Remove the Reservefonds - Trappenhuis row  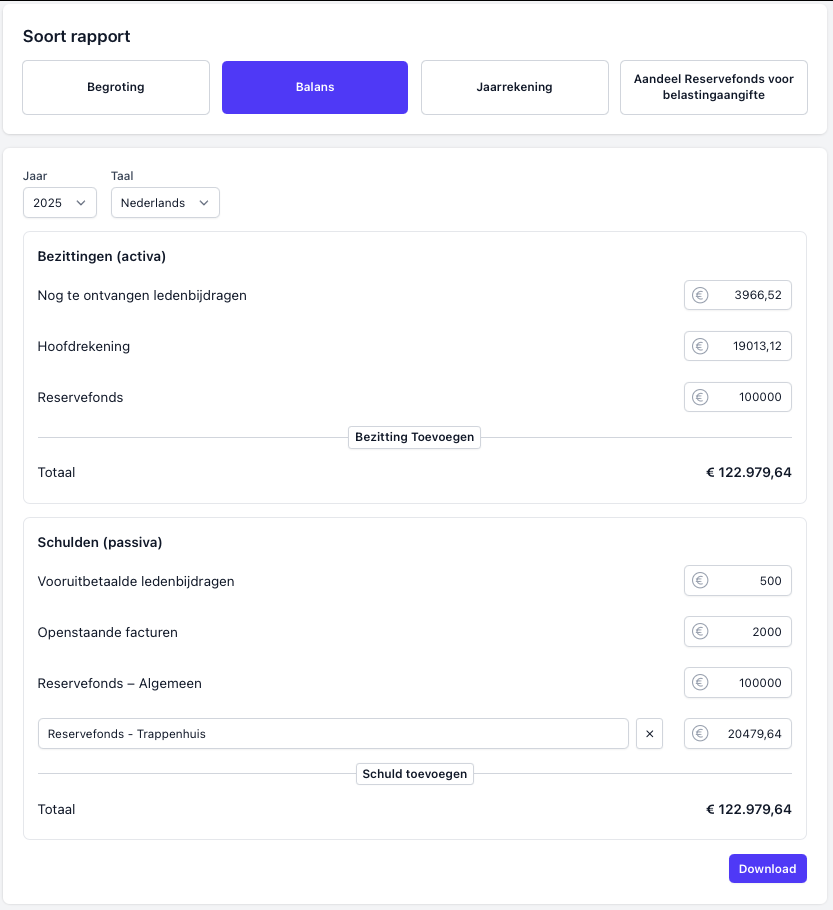[649, 734]
